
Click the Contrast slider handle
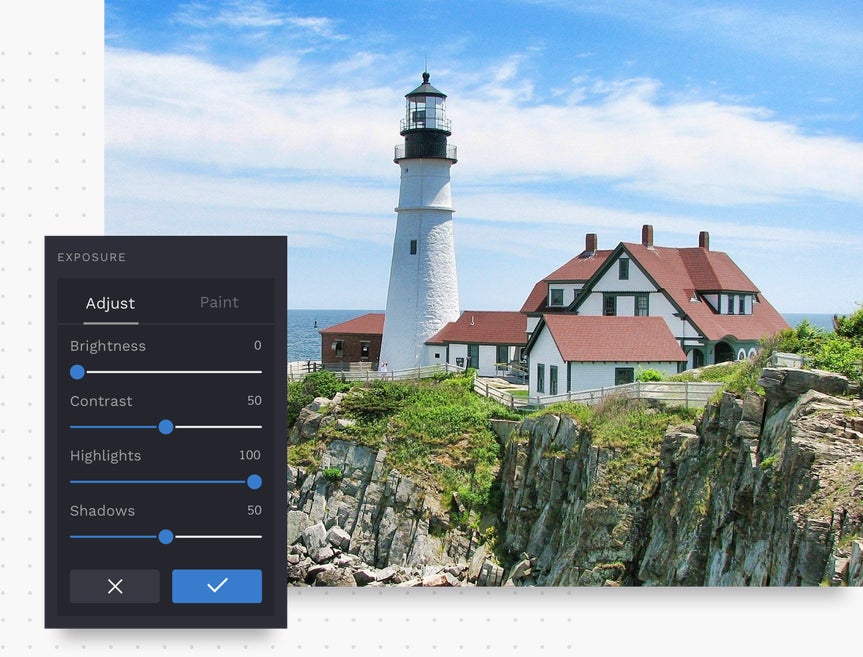(x=166, y=426)
